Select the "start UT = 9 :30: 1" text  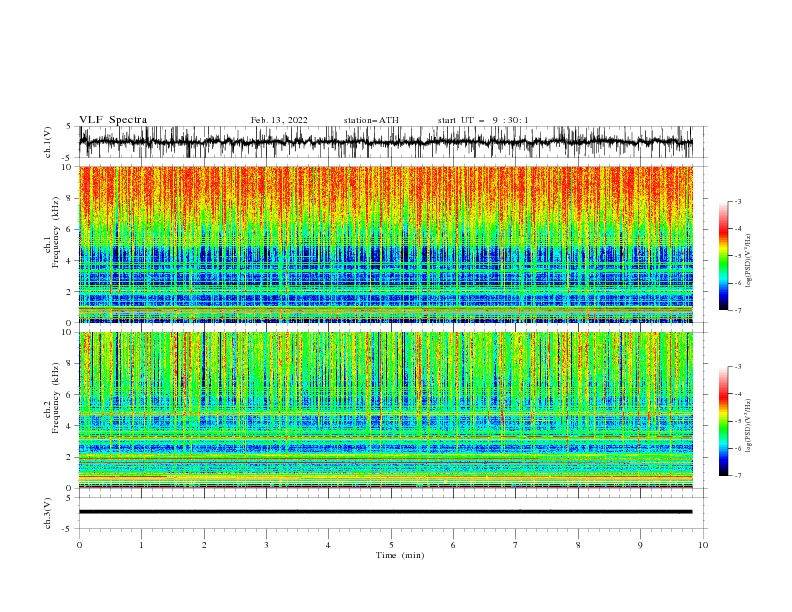click(483, 120)
